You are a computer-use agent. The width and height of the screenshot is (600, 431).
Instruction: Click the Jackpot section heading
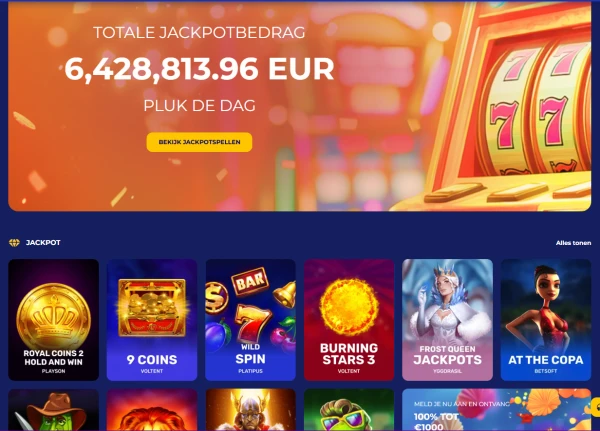tap(43, 243)
